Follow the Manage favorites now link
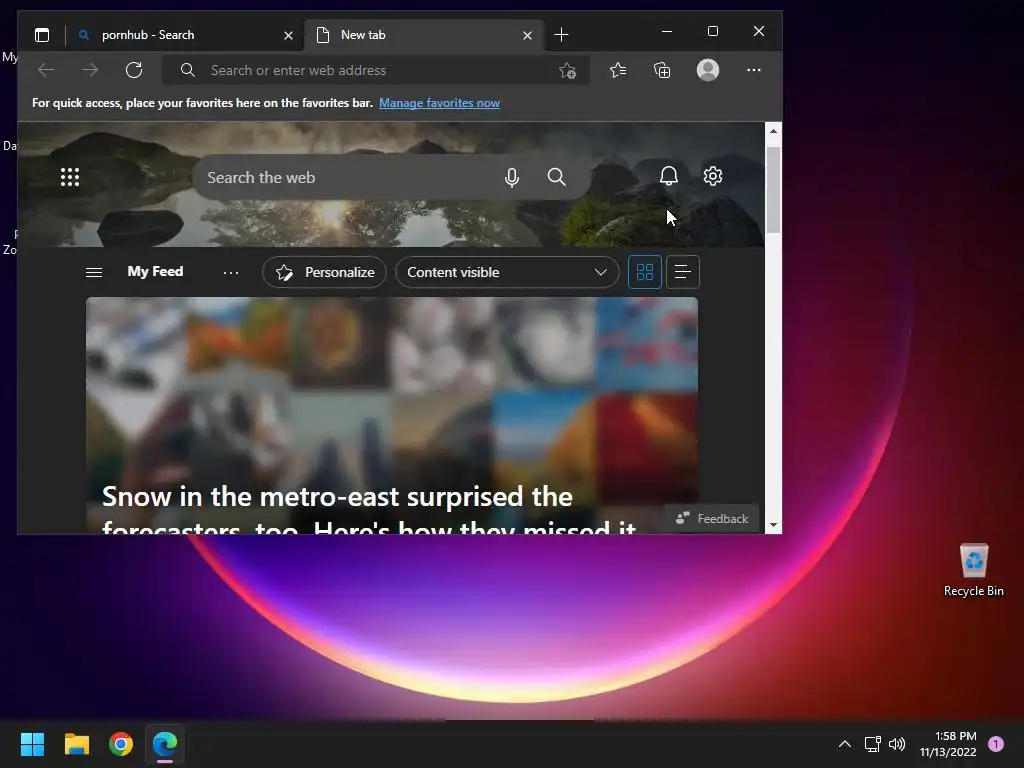Image resolution: width=1024 pixels, height=768 pixels. [x=440, y=103]
